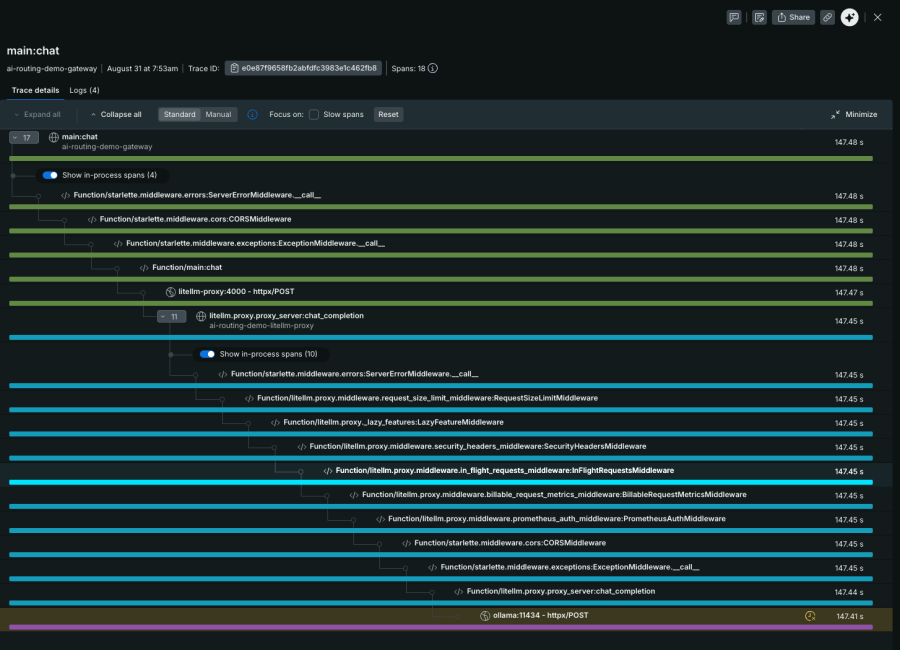Click code icon of PrometheusAuthMiddleware span
The height and width of the screenshot is (650, 900).
pyautogui.click(x=380, y=519)
